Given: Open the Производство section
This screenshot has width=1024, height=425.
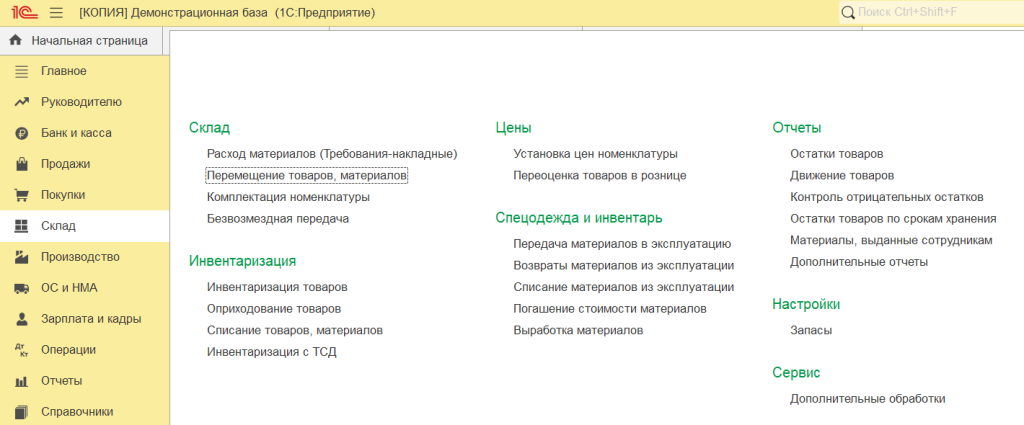Looking at the screenshot, I should coord(84,257).
